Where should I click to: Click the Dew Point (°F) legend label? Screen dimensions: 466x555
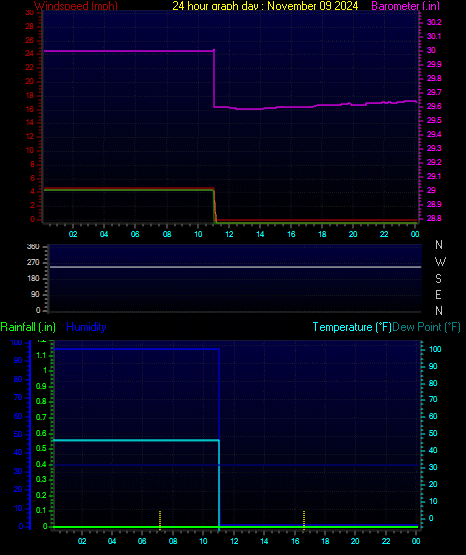click(426, 327)
